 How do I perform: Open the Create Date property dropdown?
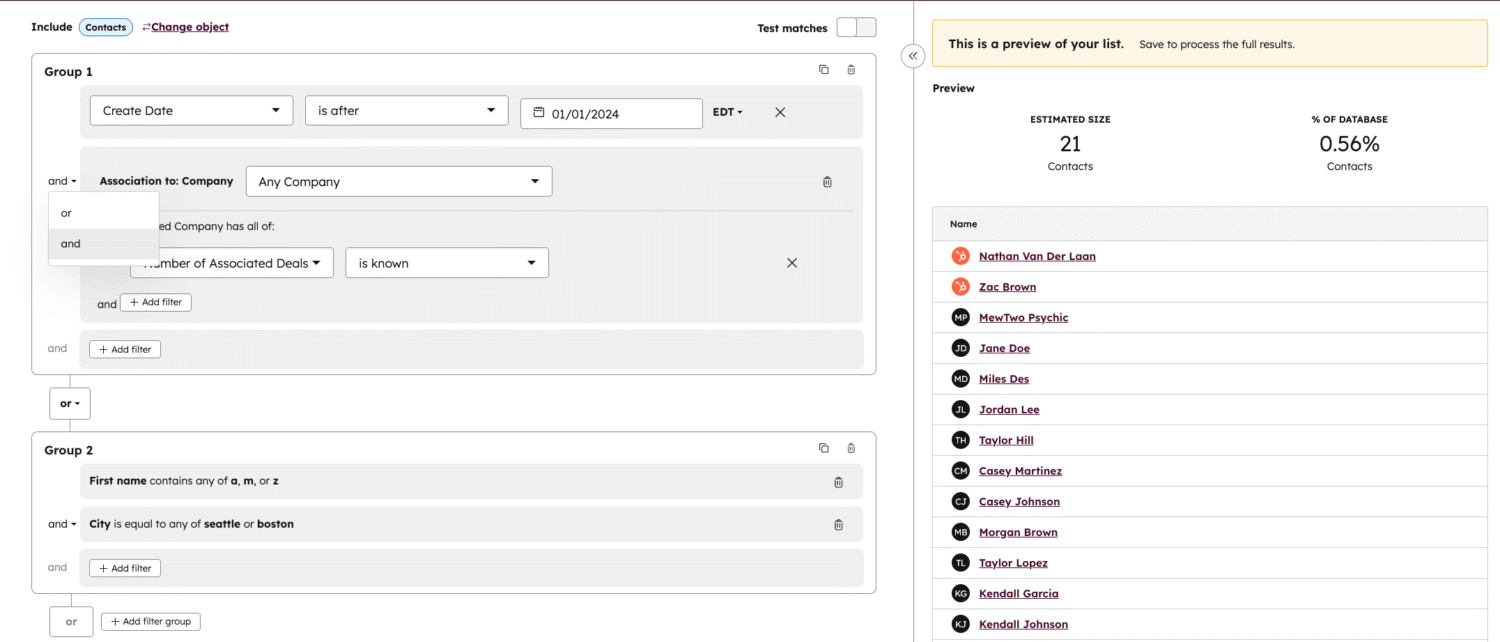click(x=191, y=111)
